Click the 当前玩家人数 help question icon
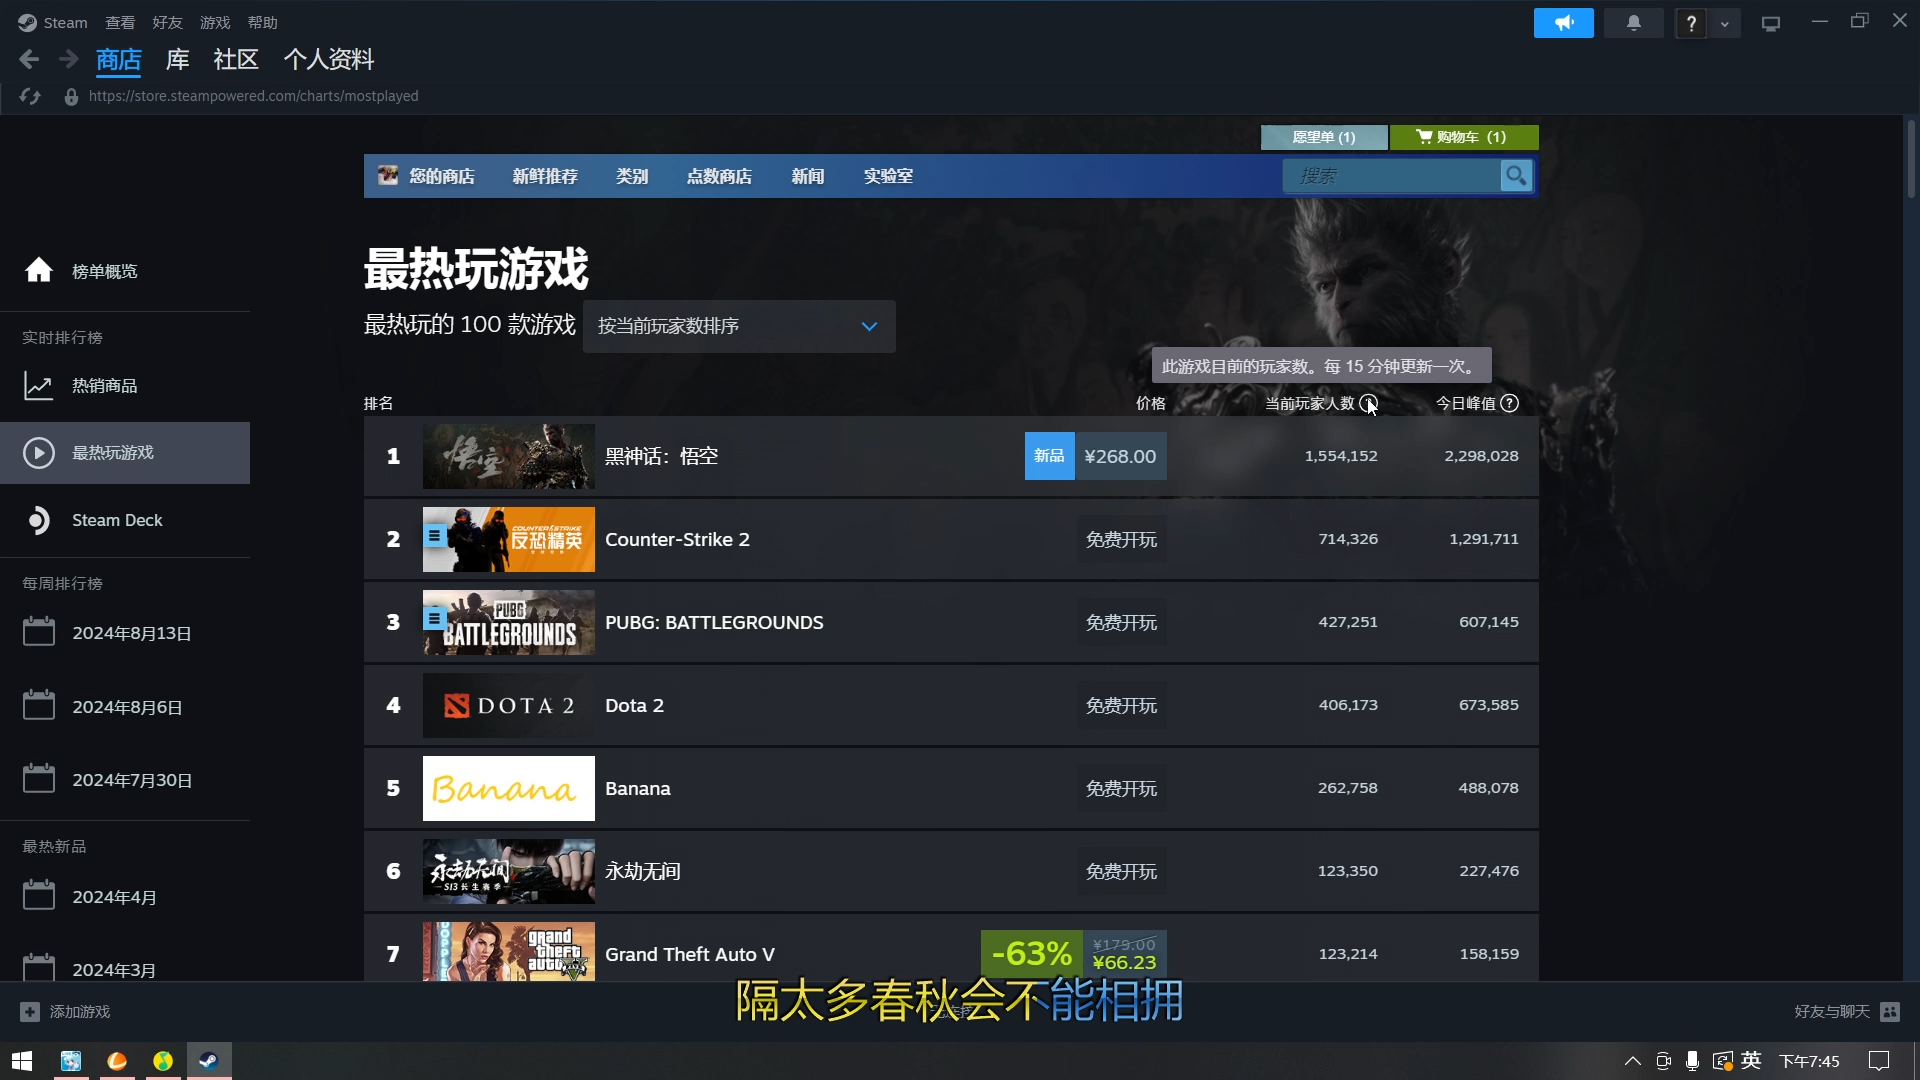The width and height of the screenshot is (1920, 1080). pos(1369,403)
